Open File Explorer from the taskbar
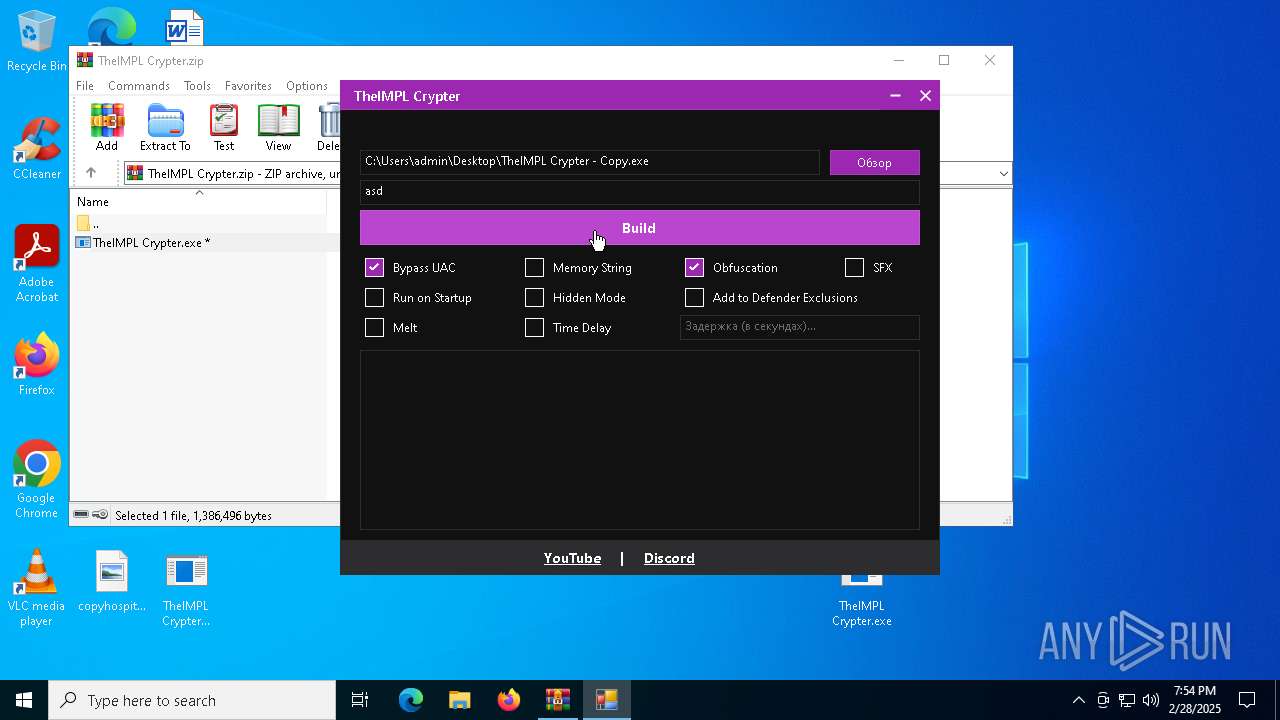Image resolution: width=1280 pixels, height=720 pixels. coord(459,700)
